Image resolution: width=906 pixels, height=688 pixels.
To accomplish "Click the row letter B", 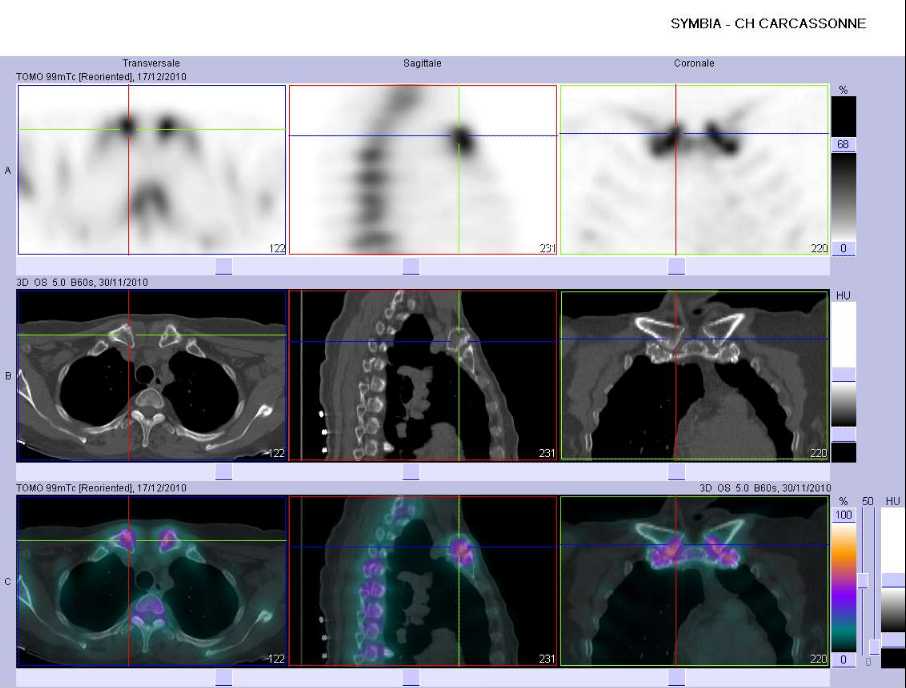I will coord(8,376).
